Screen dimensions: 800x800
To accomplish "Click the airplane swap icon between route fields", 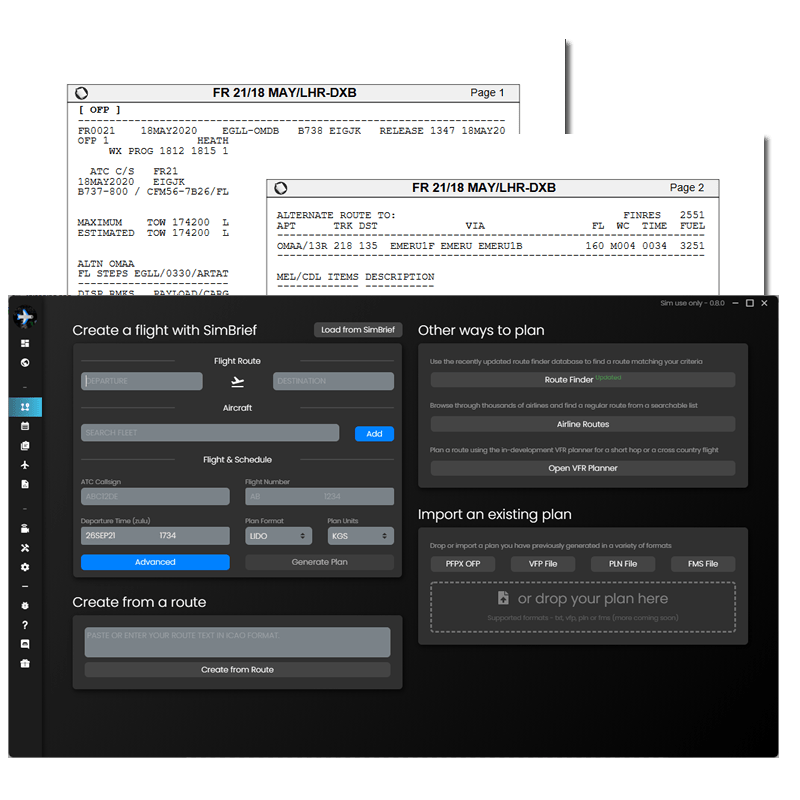I will pos(237,380).
